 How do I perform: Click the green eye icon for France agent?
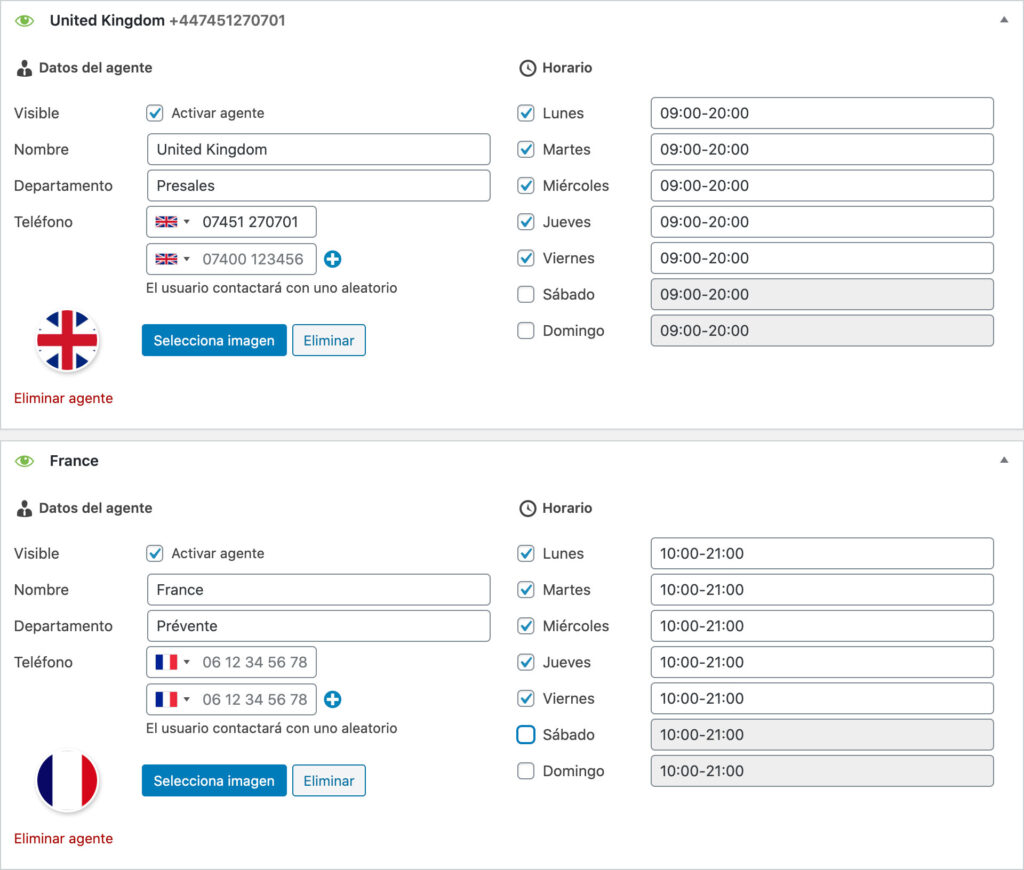pos(25,461)
